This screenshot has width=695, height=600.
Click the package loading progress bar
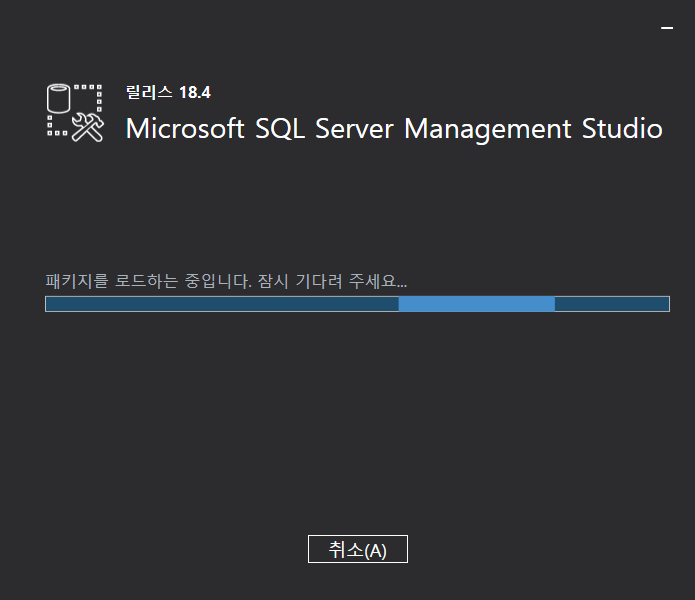coord(357,304)
